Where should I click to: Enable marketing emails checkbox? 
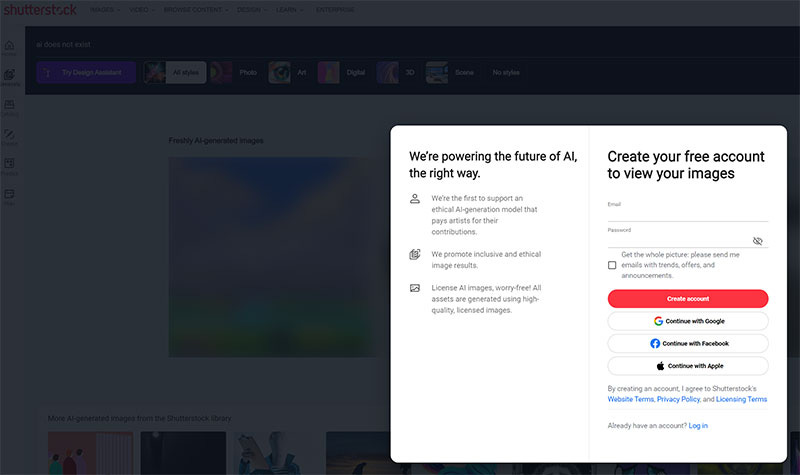(x=612, y=265)
